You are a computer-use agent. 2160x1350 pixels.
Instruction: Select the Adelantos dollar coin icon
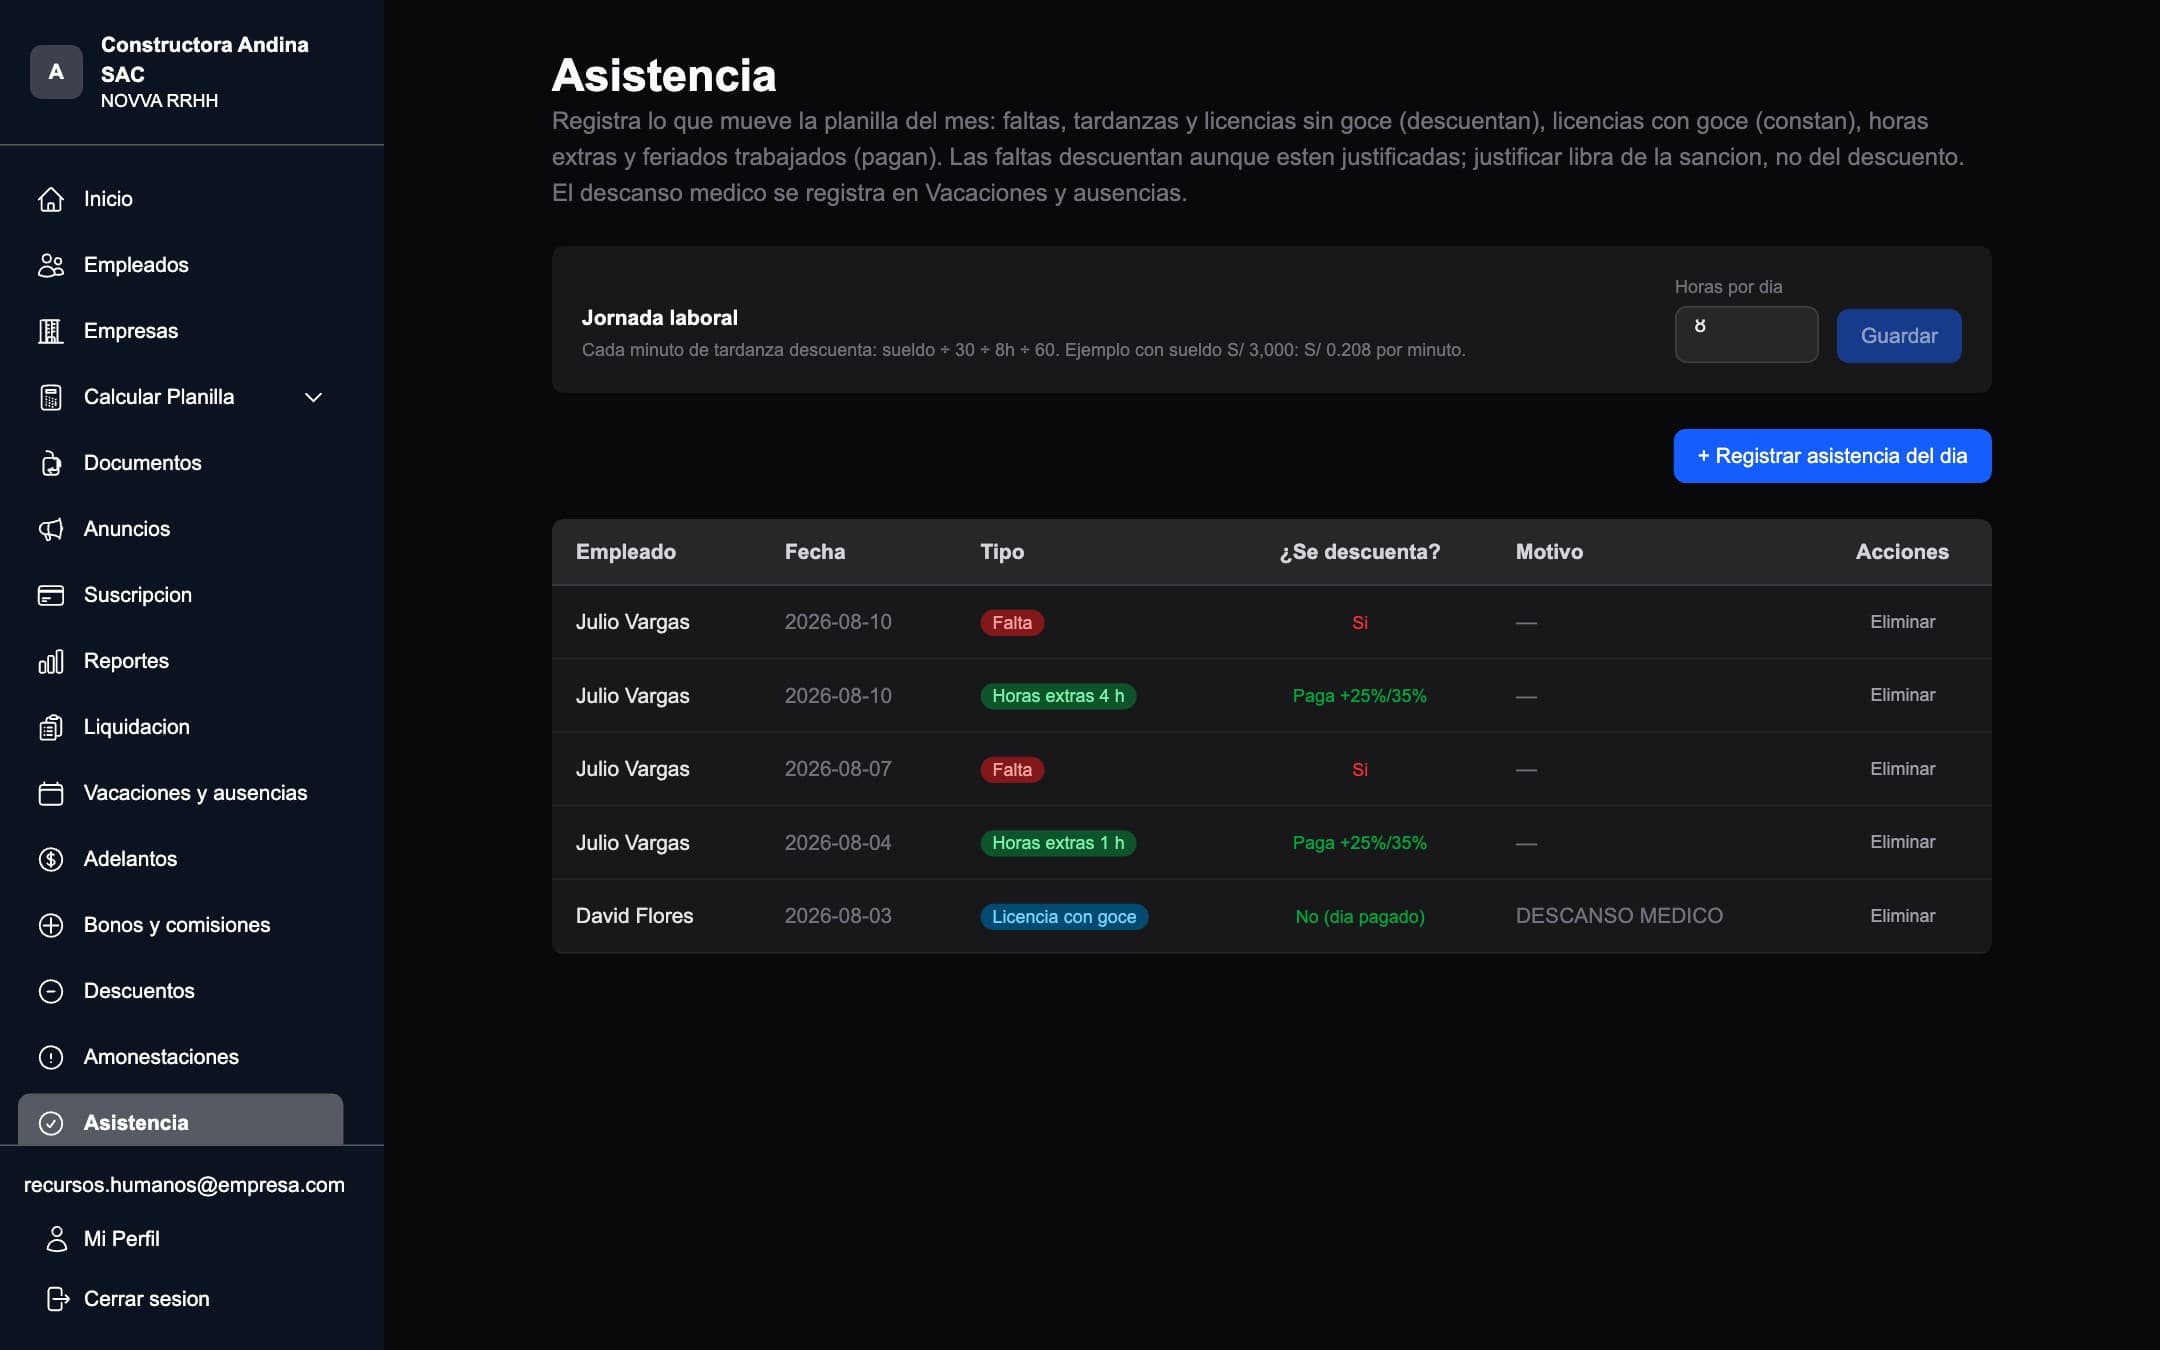point(51,859)
